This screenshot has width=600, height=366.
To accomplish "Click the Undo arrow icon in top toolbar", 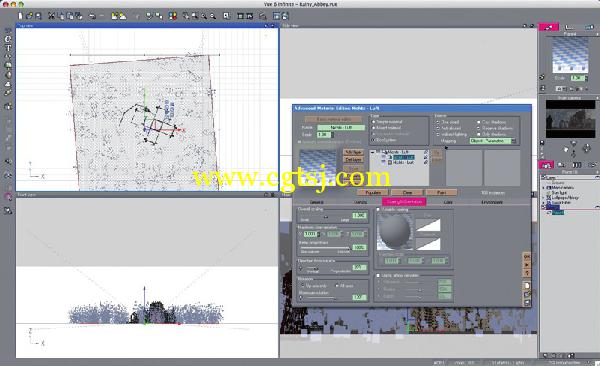I will pyautogui.click(x=92, y=16).
